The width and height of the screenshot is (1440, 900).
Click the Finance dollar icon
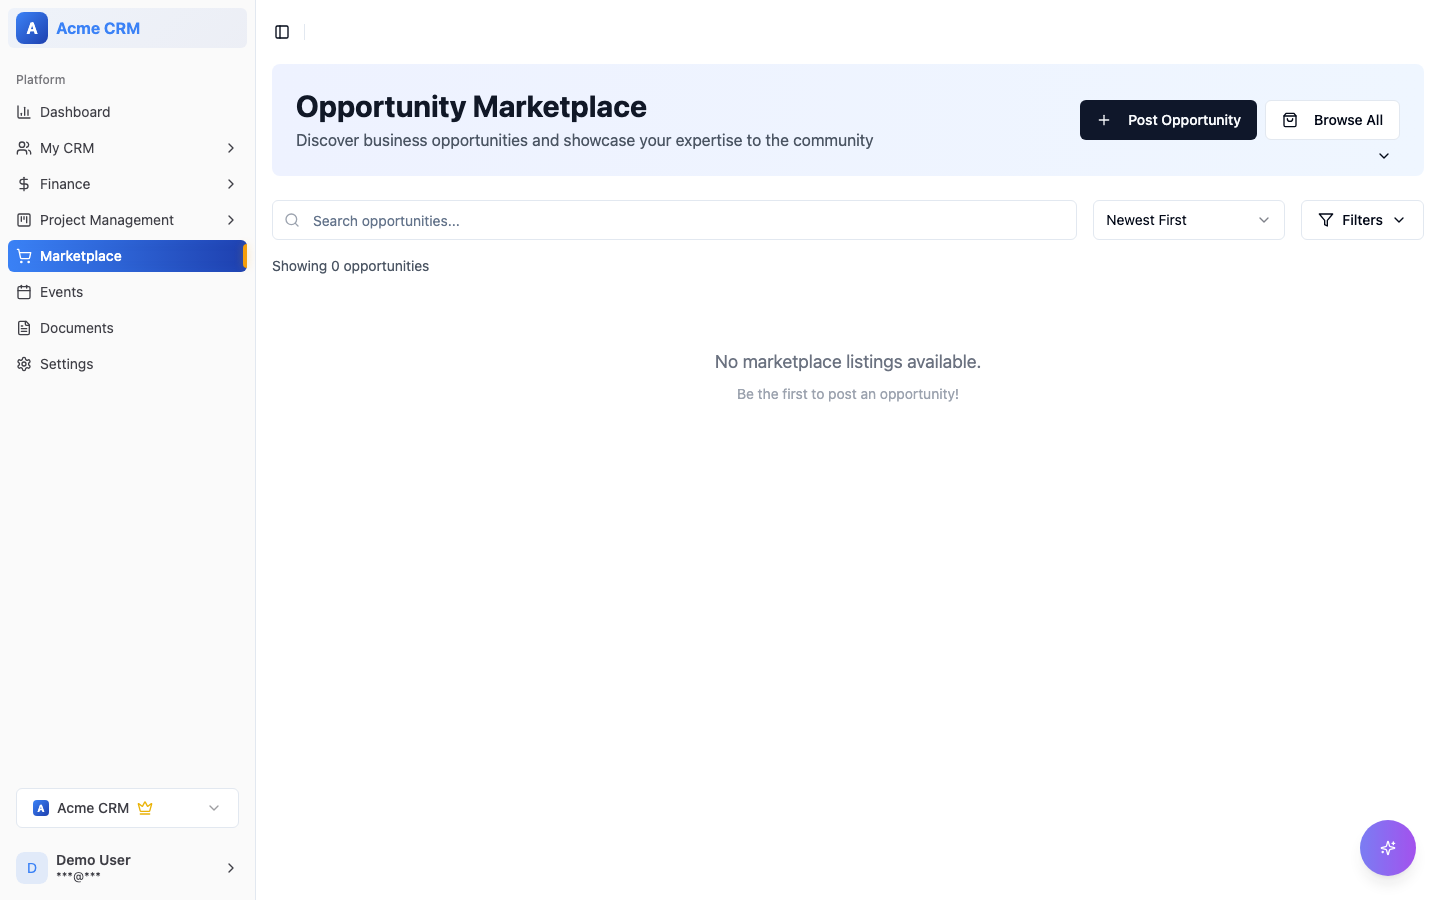point(24,184)
